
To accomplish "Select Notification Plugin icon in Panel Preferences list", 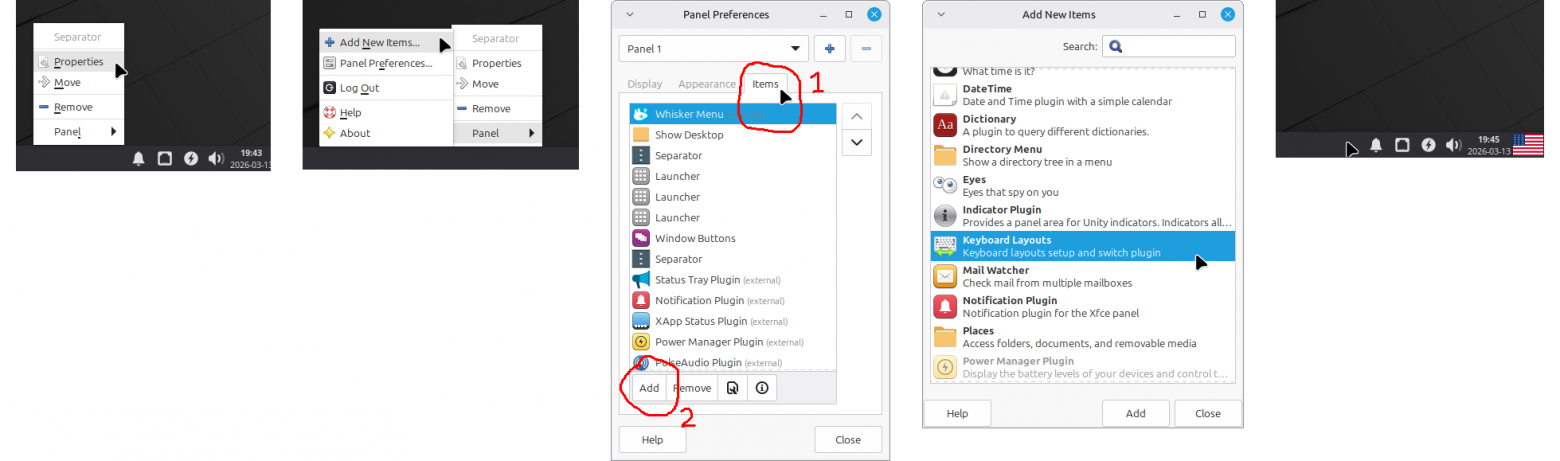I will (641, 300).
